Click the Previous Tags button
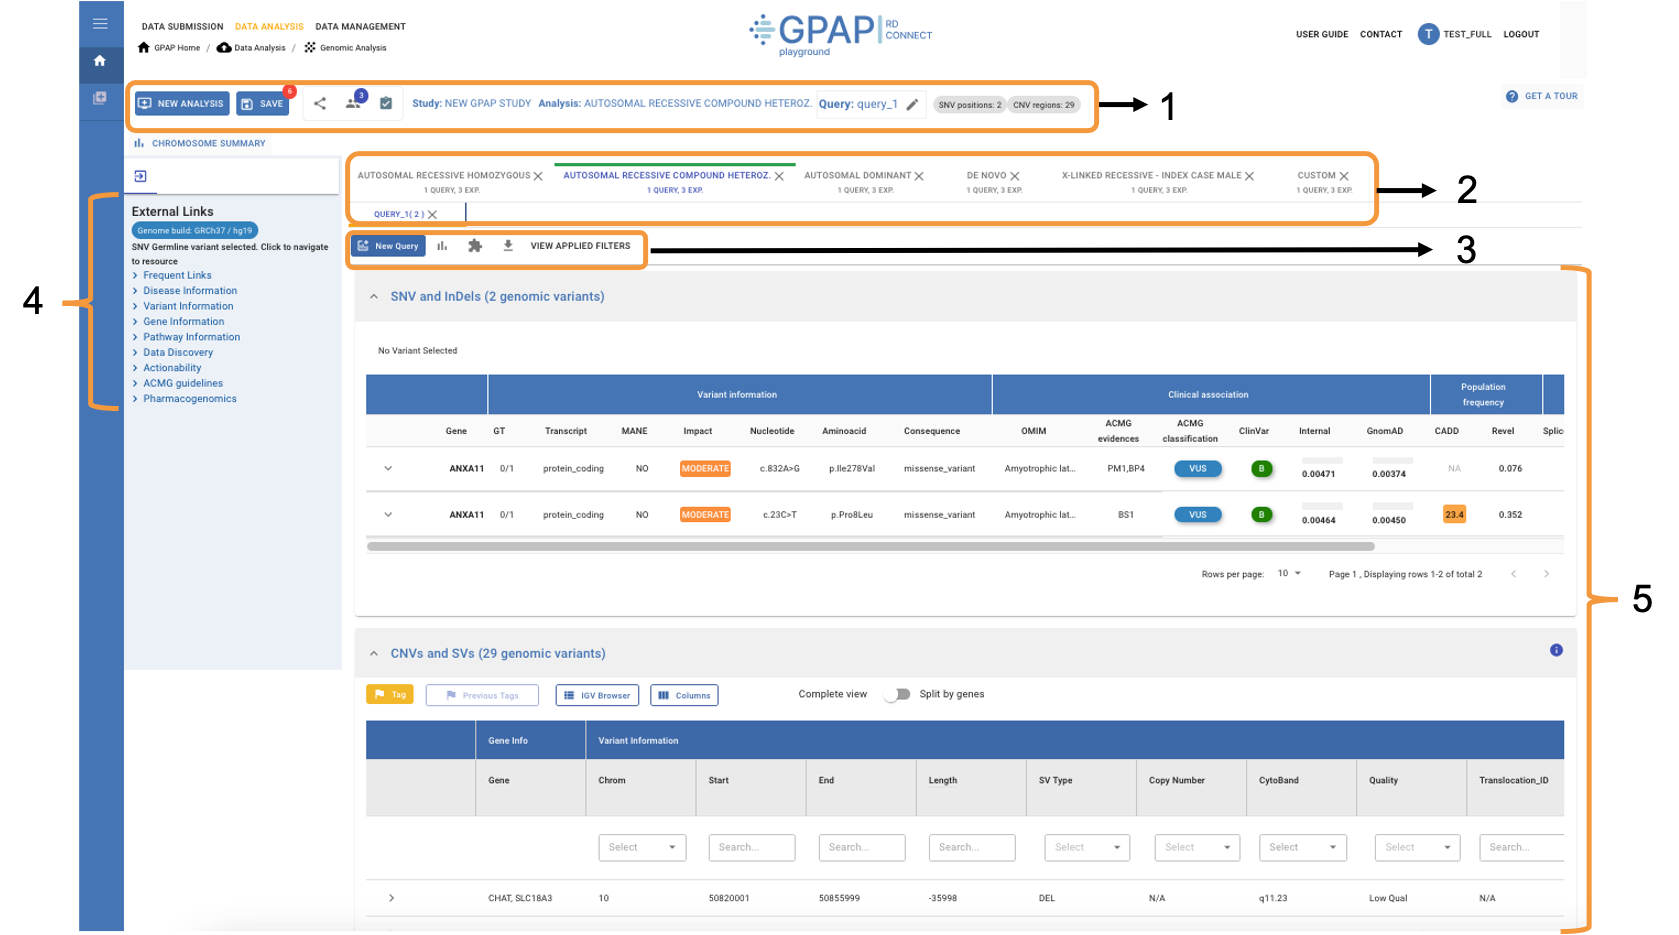The width and height of the screenshot is (1679, 935). 482,695
